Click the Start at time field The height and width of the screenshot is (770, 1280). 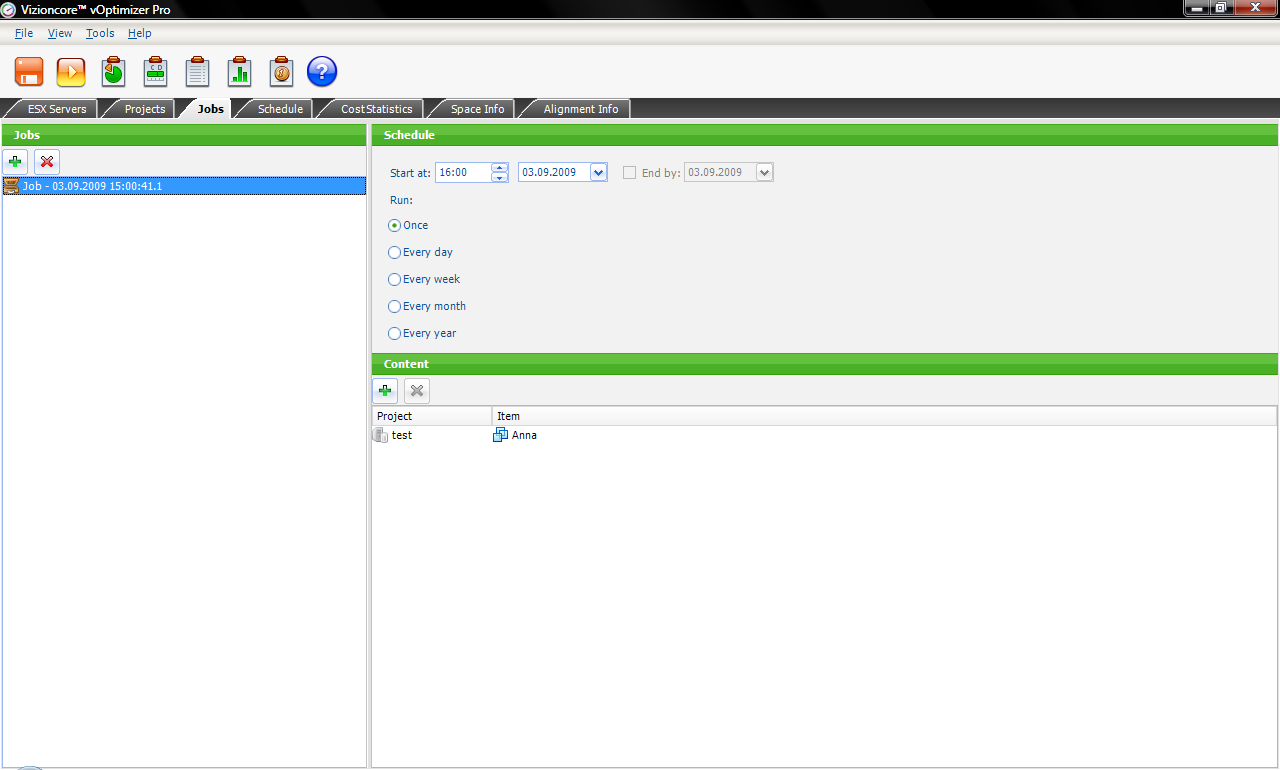pos(463,173)
